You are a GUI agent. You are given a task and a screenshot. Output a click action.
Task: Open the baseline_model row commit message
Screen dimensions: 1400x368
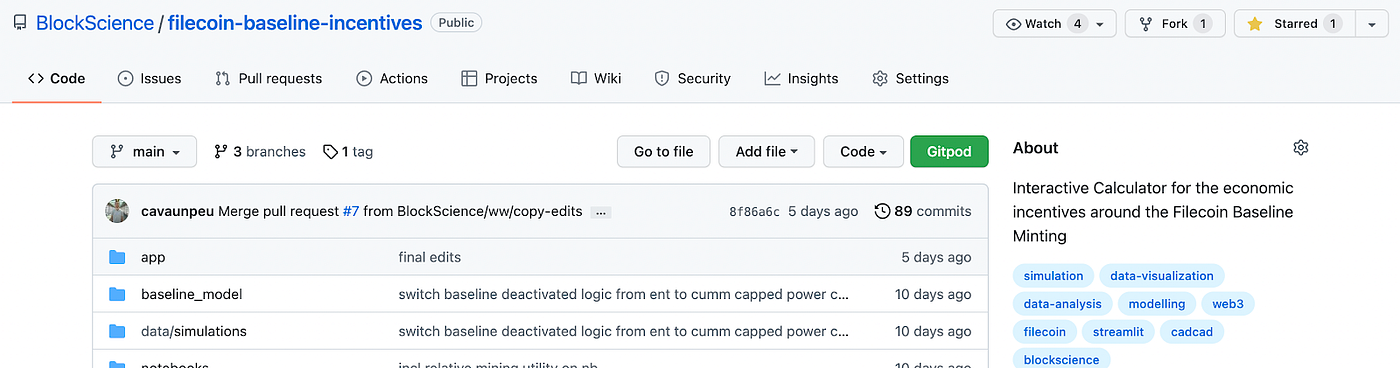624,294
